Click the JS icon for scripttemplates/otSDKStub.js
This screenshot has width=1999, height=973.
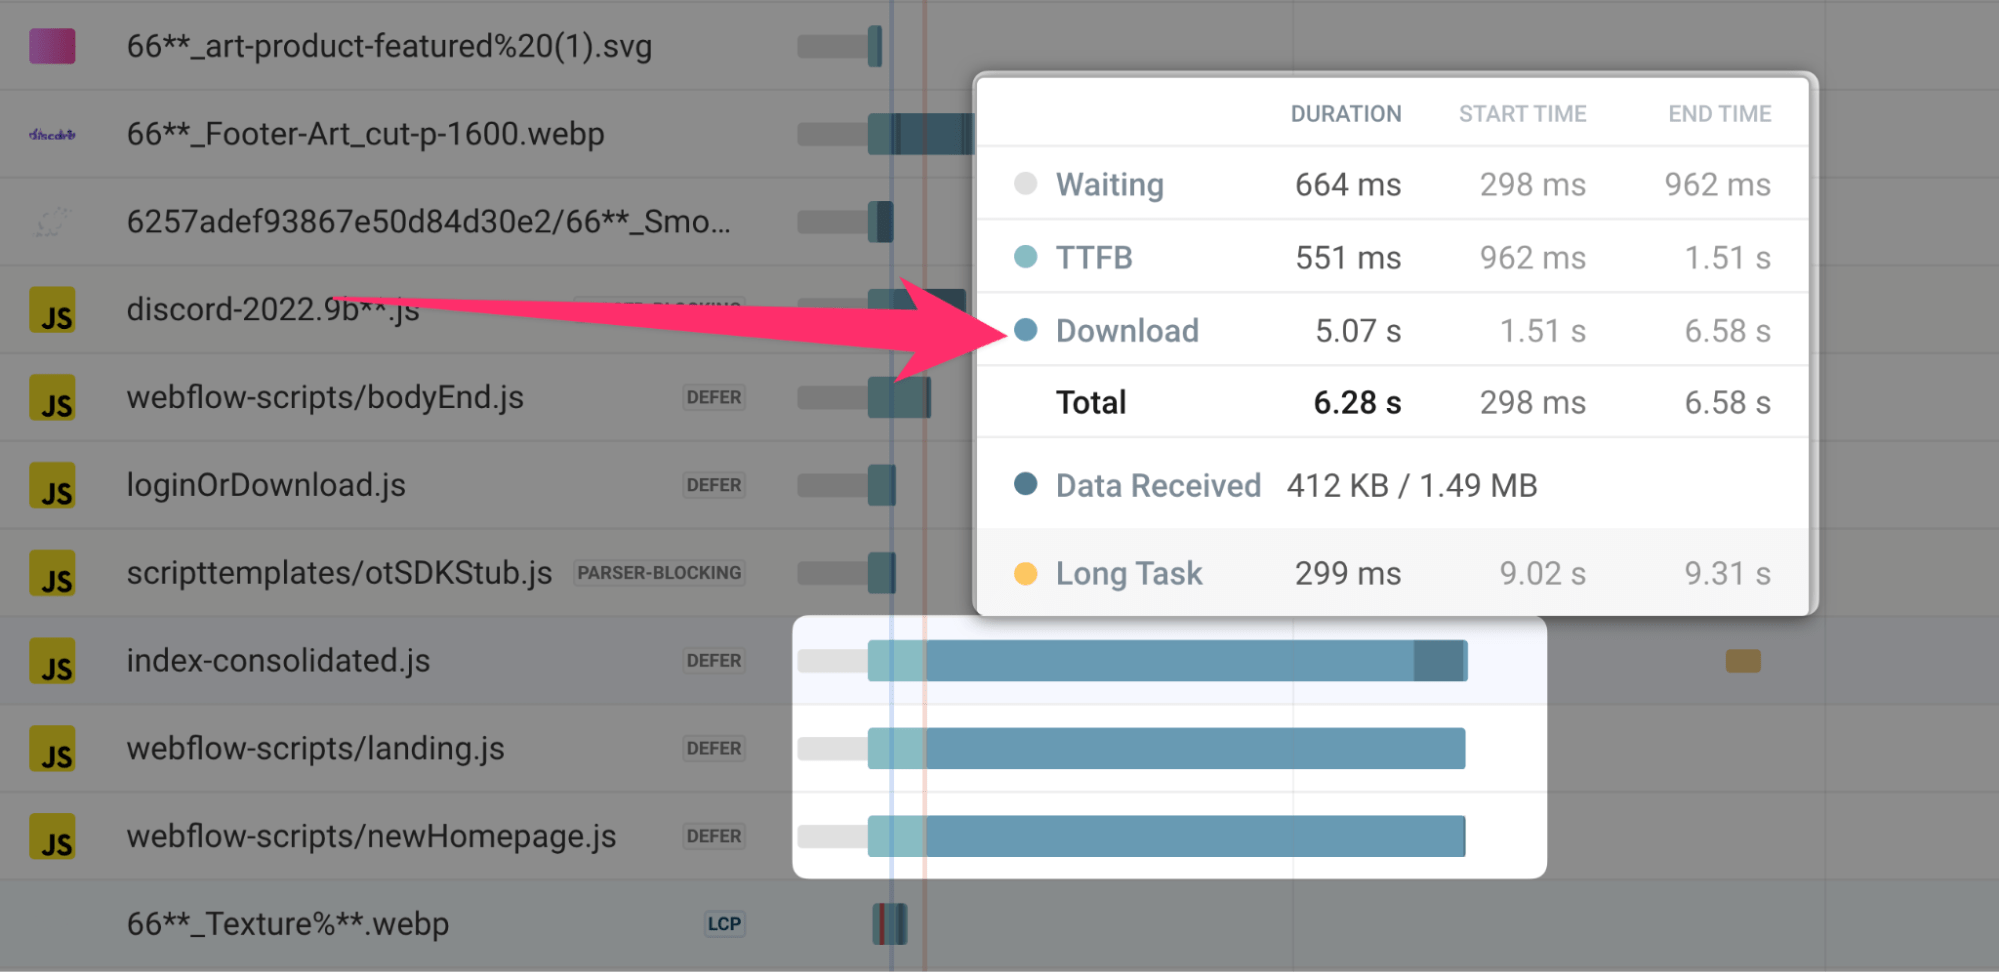53,573
